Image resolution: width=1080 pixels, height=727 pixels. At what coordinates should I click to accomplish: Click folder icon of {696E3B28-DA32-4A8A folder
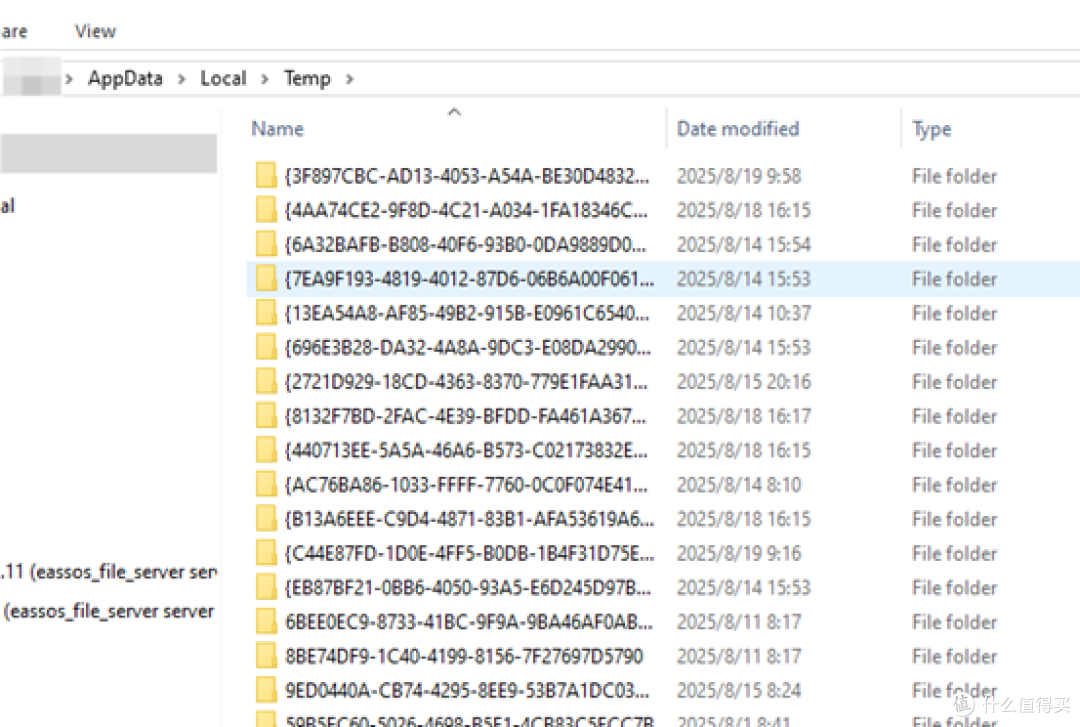pos(266,347)
